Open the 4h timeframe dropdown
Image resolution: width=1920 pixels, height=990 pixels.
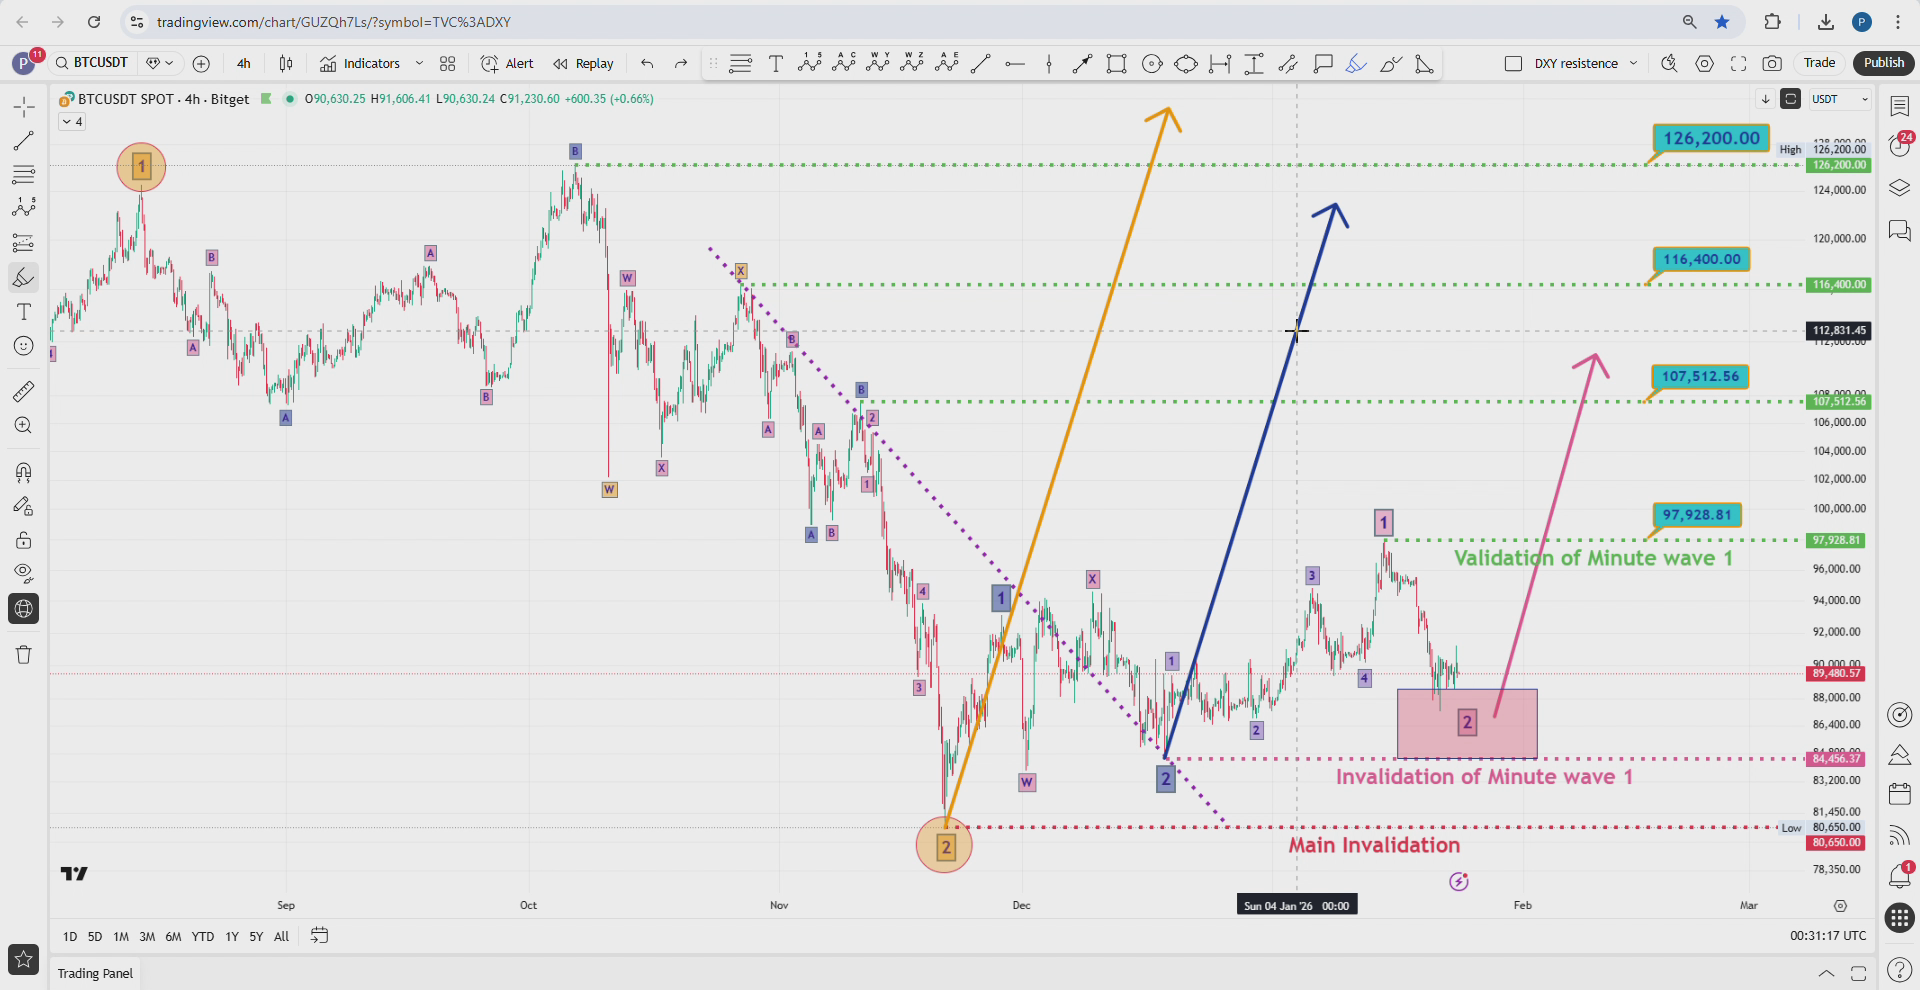pos(243,63)
